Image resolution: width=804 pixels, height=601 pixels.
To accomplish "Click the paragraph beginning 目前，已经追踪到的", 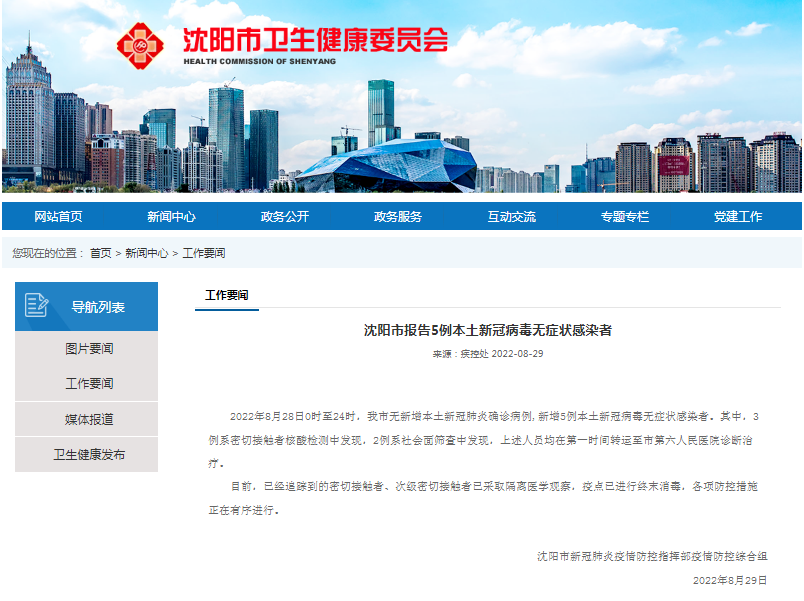I will 483,498.
